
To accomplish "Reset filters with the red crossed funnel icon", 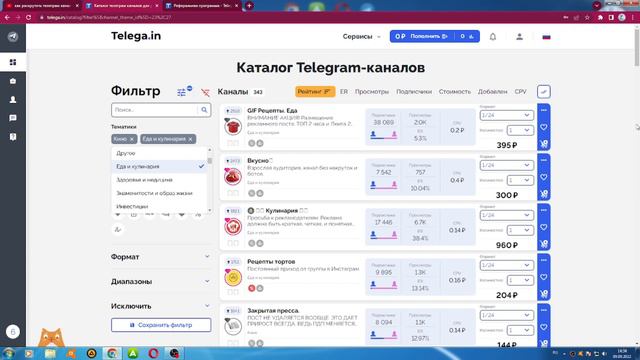I will (205, 93).
